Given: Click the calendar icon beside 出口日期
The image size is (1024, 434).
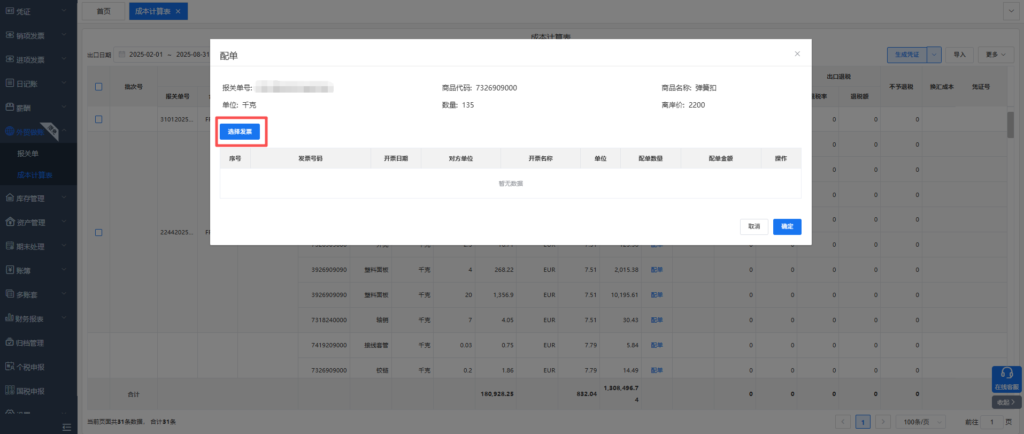Looking at the screenshot, I should tap(122, 54).
